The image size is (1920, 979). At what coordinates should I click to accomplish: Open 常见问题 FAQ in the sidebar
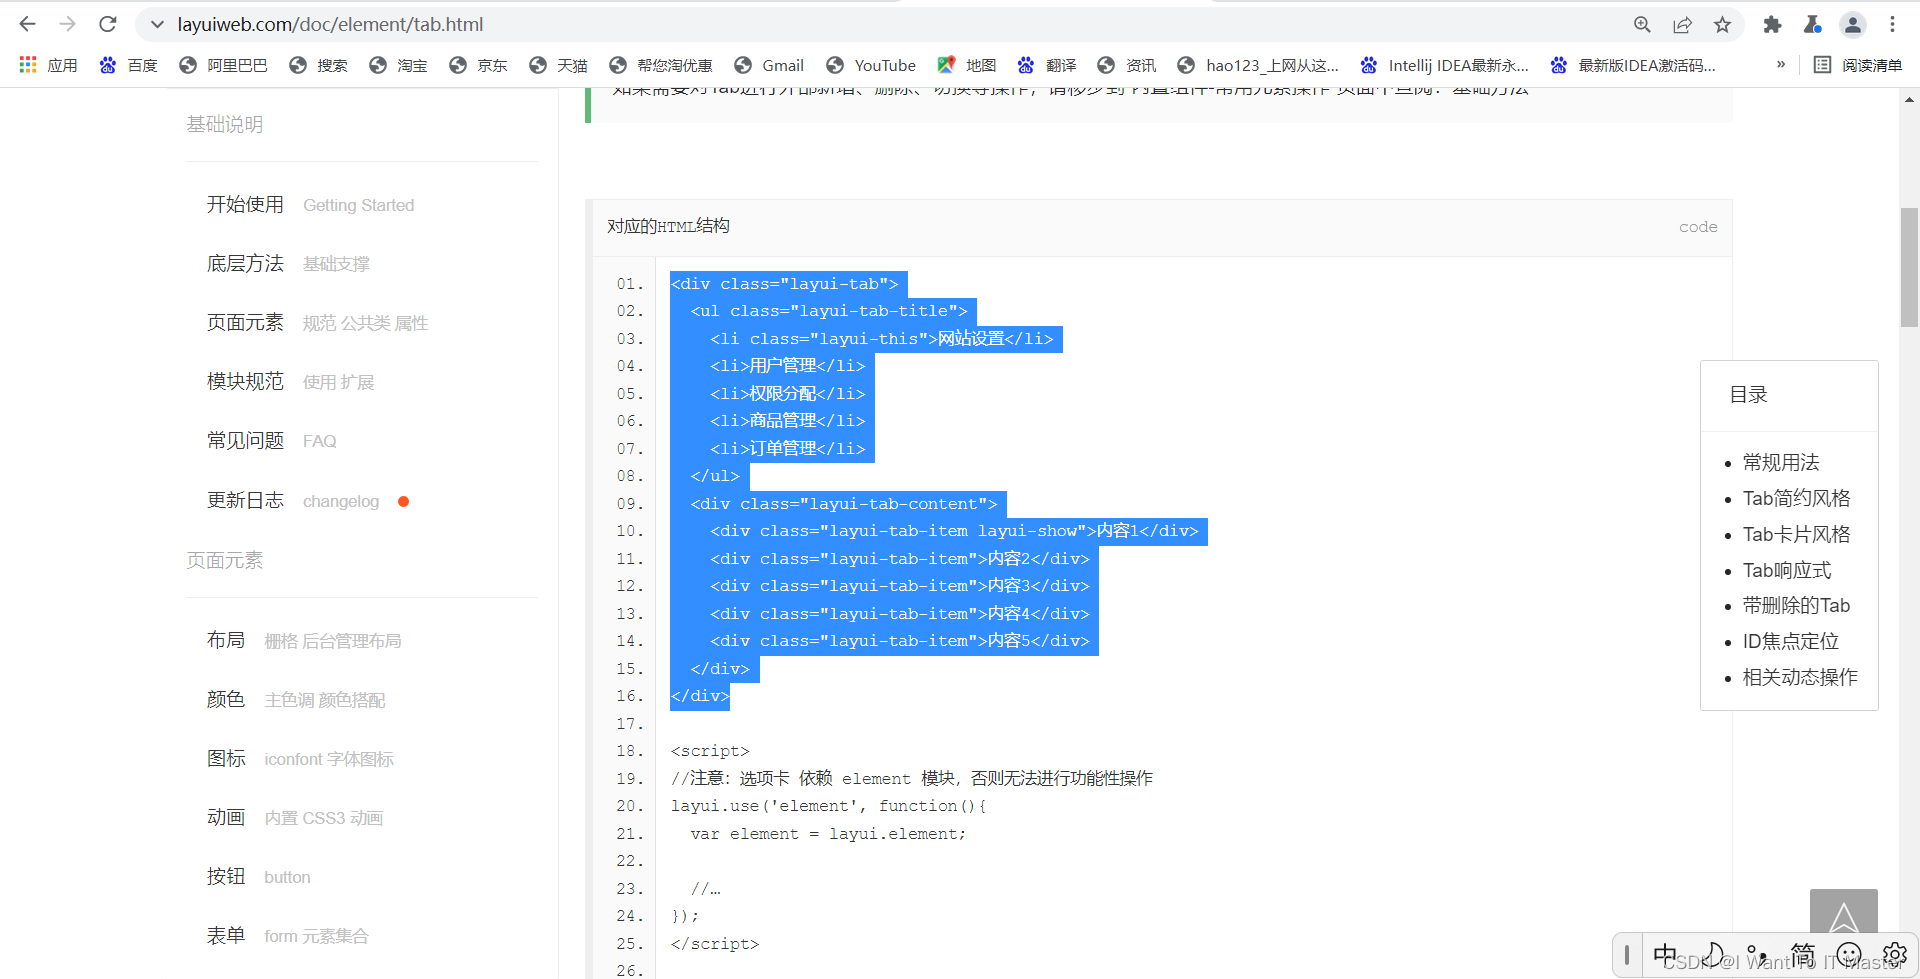tap(271, 441)
